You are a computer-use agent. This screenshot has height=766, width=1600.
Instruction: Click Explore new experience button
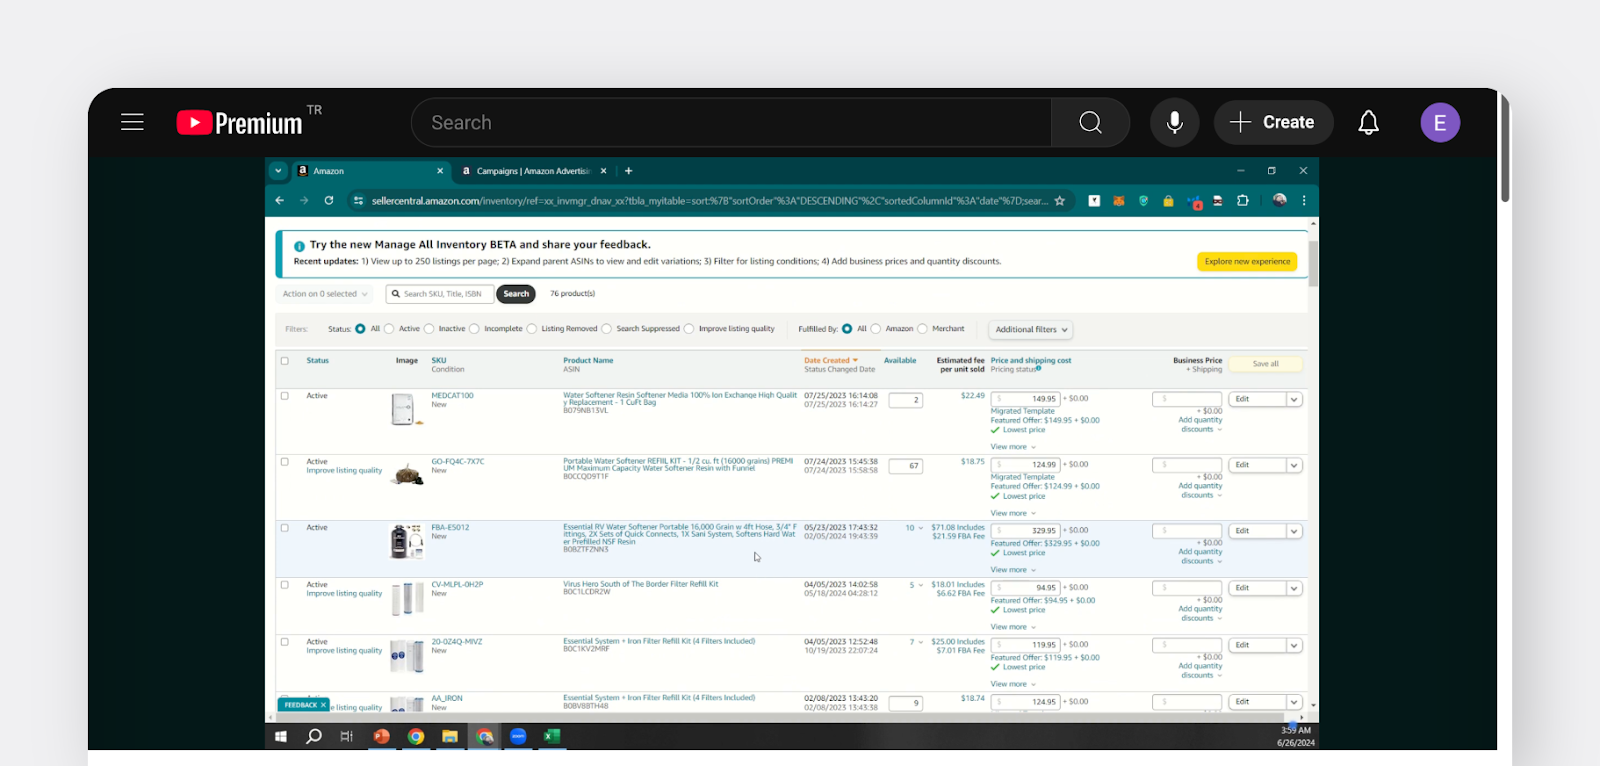point(1247,262)
